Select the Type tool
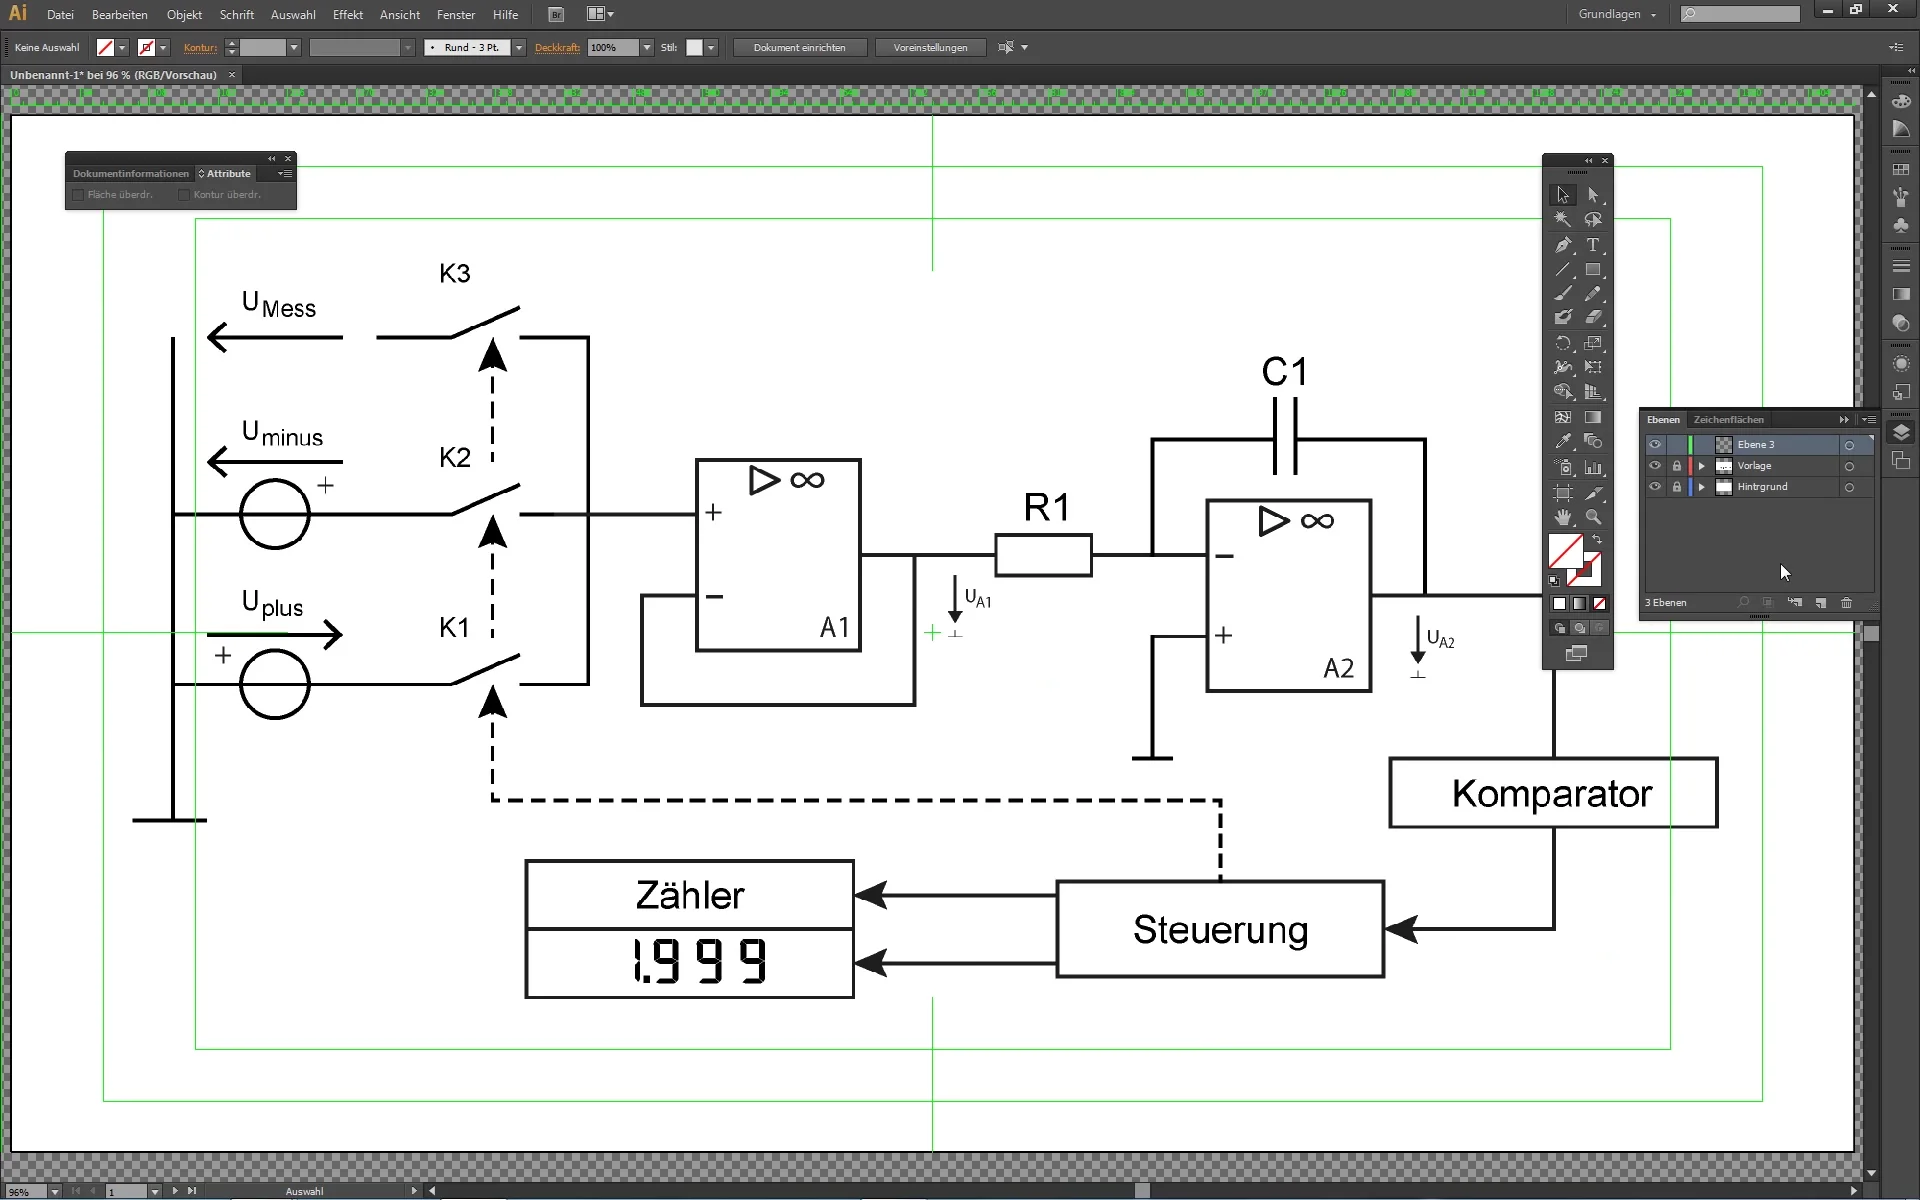This screenshot has width=1920, height=1200. coord(1593,245)
